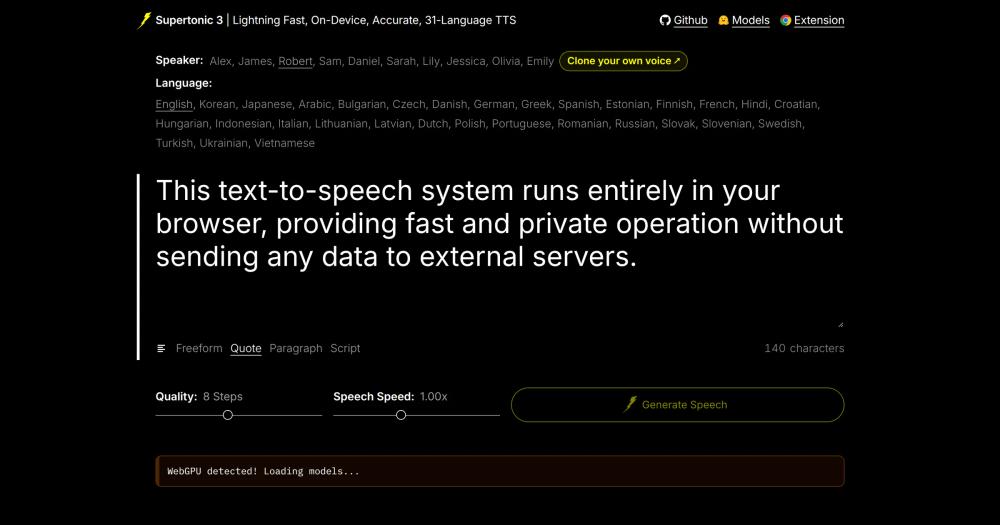The width and height of the screenshot is (1000, 525).
Task: Choose Latvian language
Action: click(392, 124)
